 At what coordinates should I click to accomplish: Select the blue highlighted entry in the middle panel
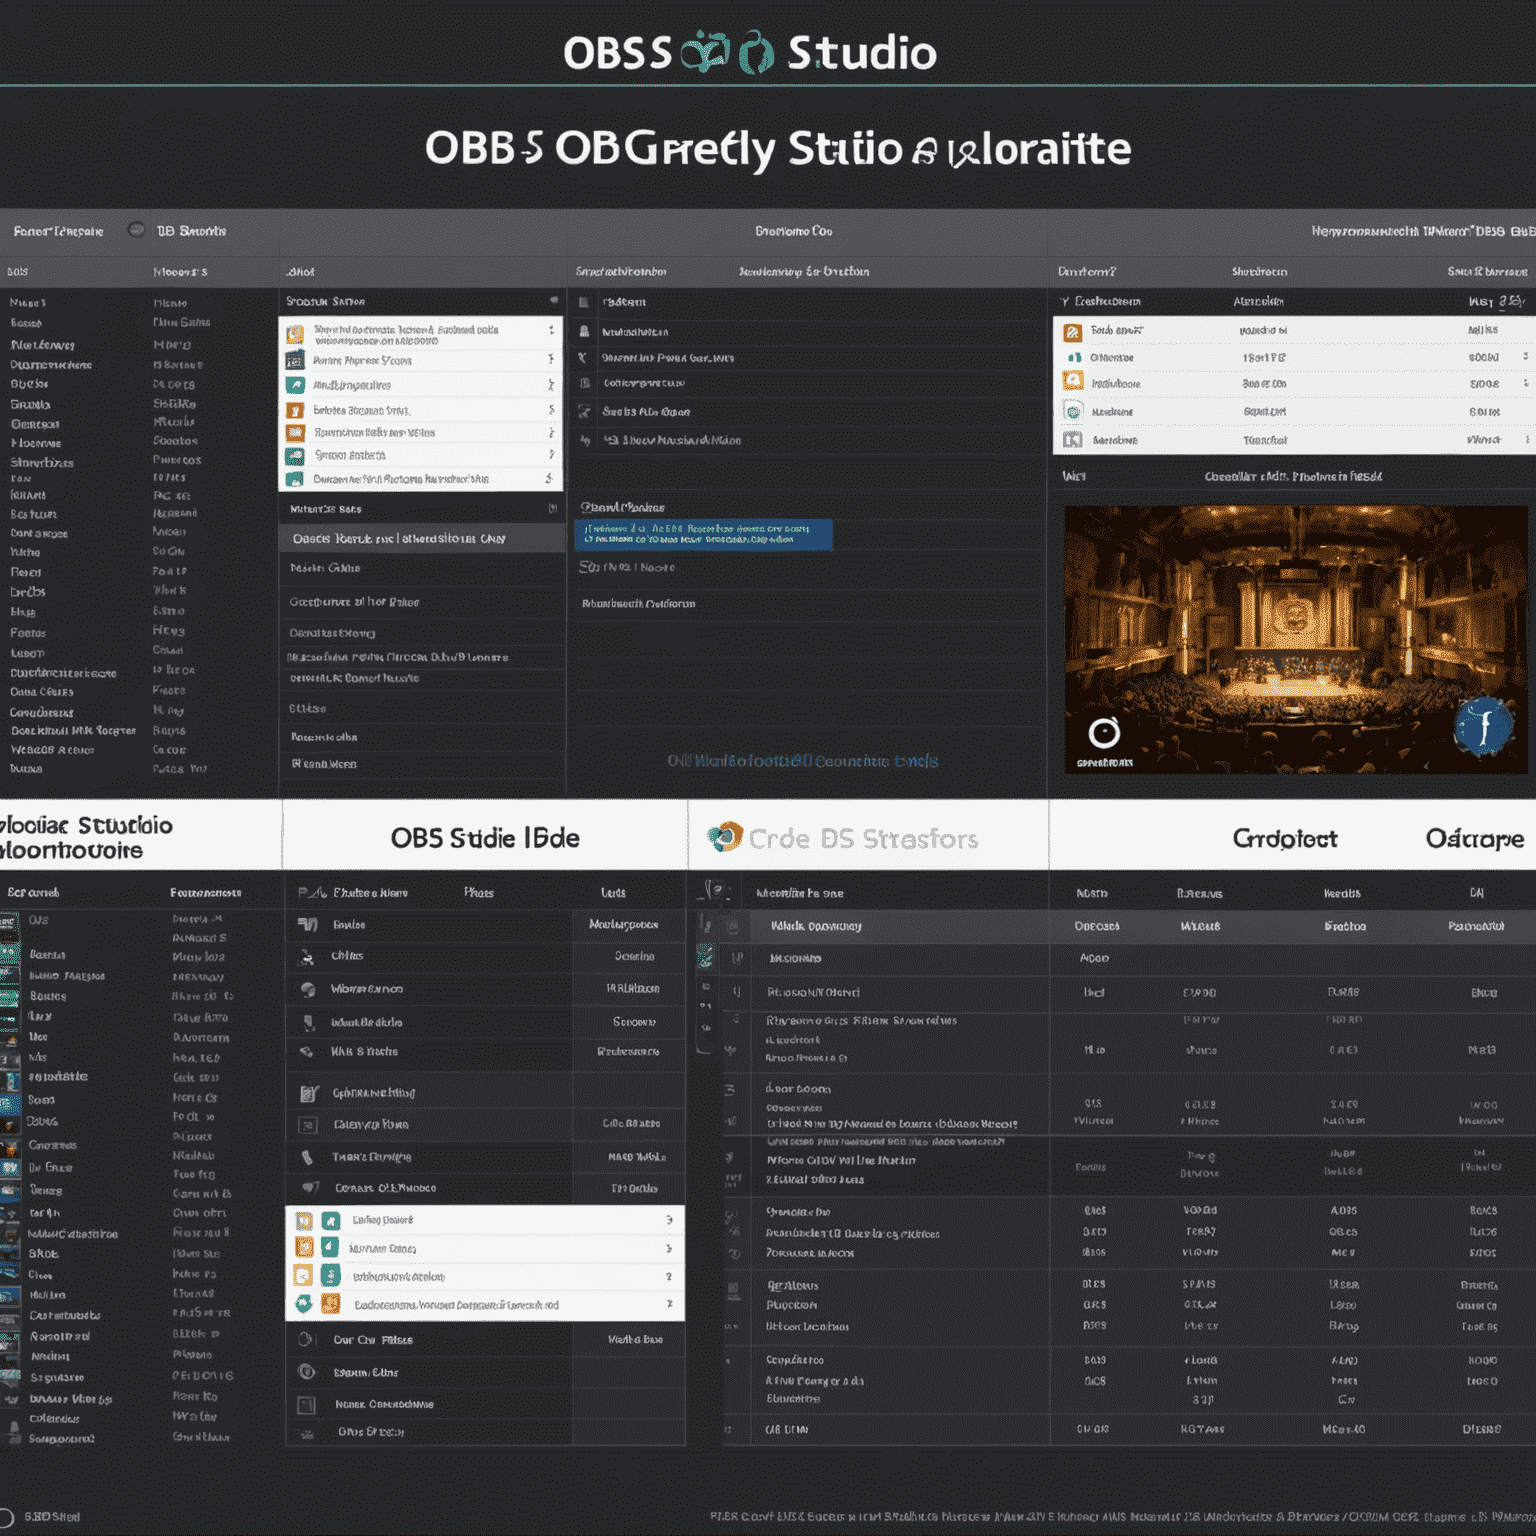coord(703,535)
